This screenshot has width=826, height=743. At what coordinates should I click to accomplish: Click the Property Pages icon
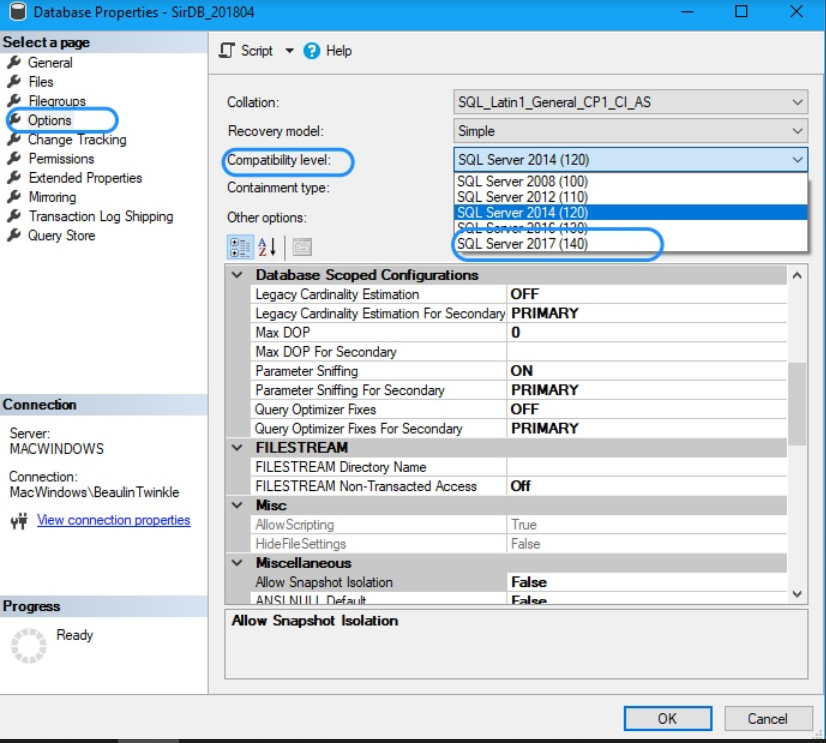pyautogui.click(x=302, y=247)
